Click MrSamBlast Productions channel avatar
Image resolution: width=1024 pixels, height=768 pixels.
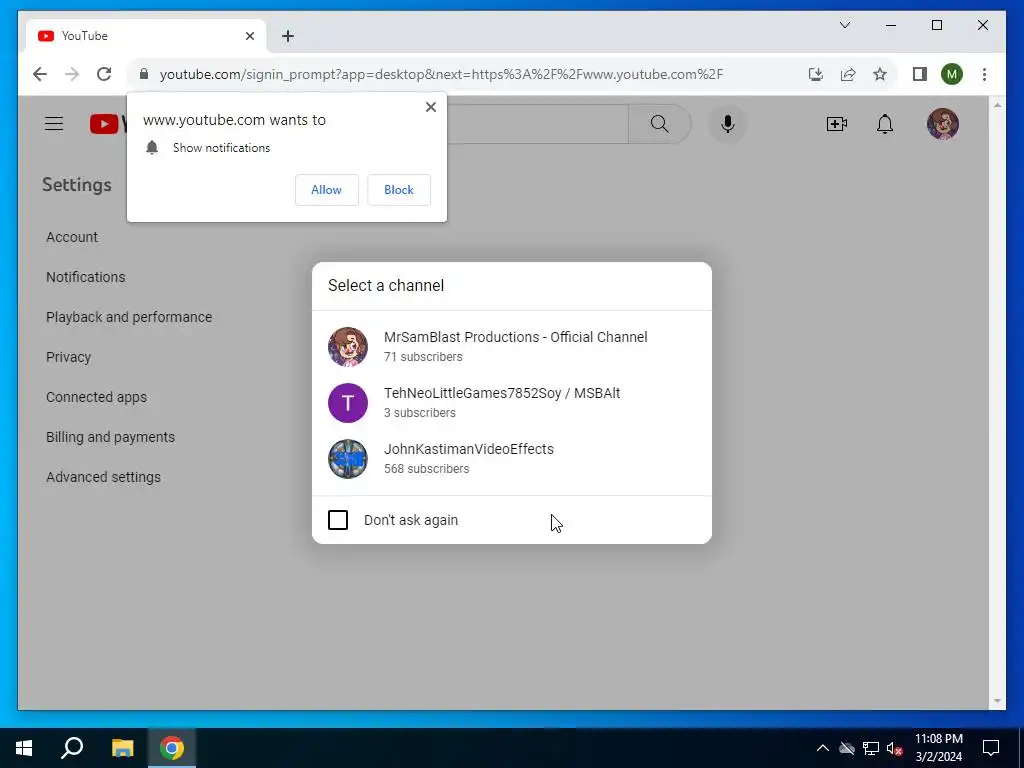coord(347,347)
